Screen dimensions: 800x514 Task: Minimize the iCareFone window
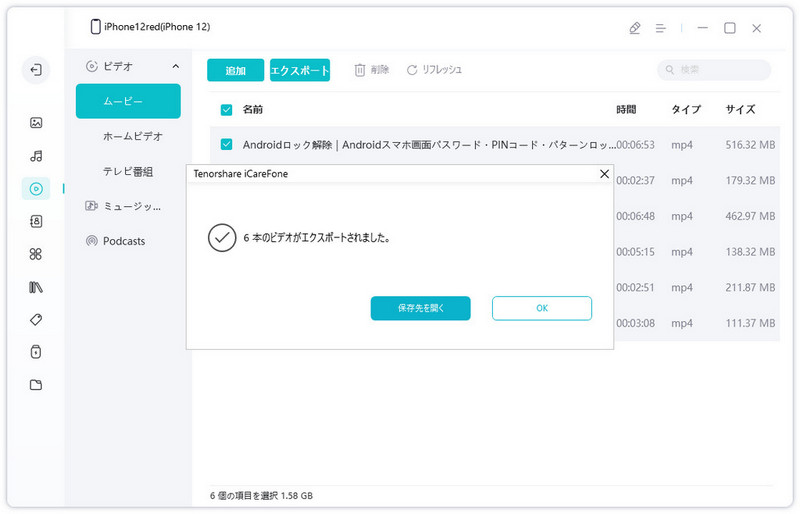(x=703, y=28)
